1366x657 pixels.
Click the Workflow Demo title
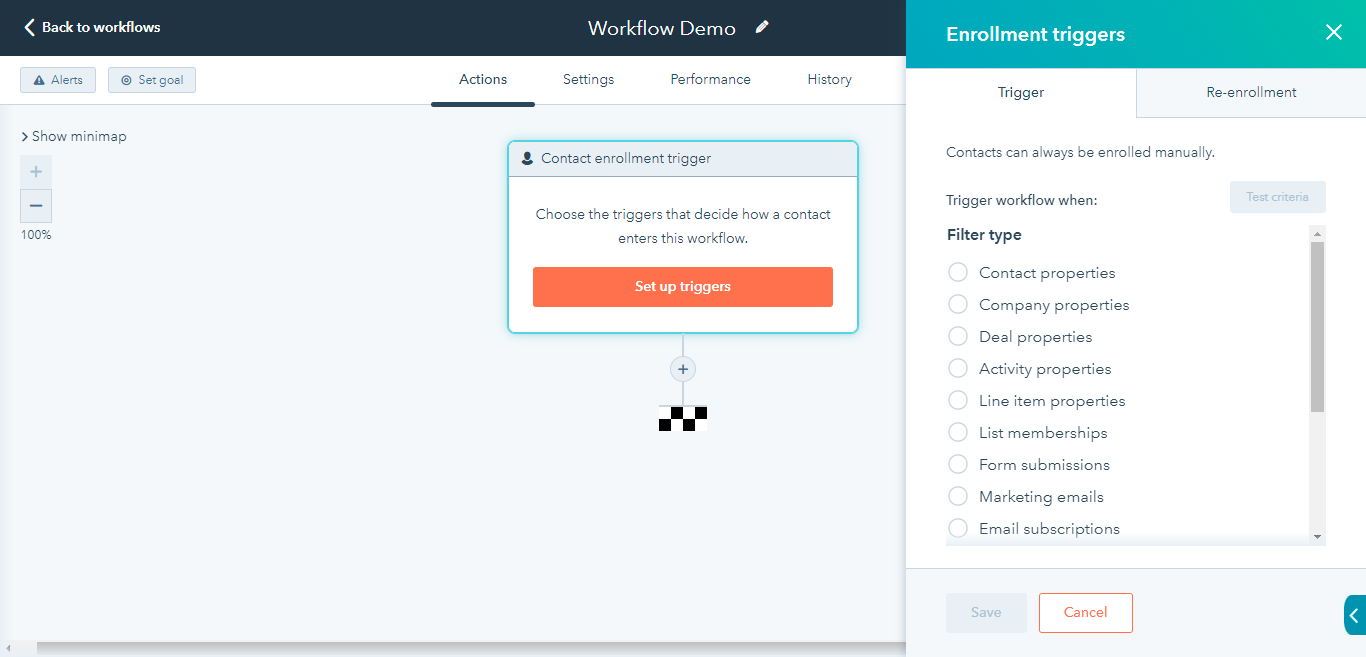(662, 28)
